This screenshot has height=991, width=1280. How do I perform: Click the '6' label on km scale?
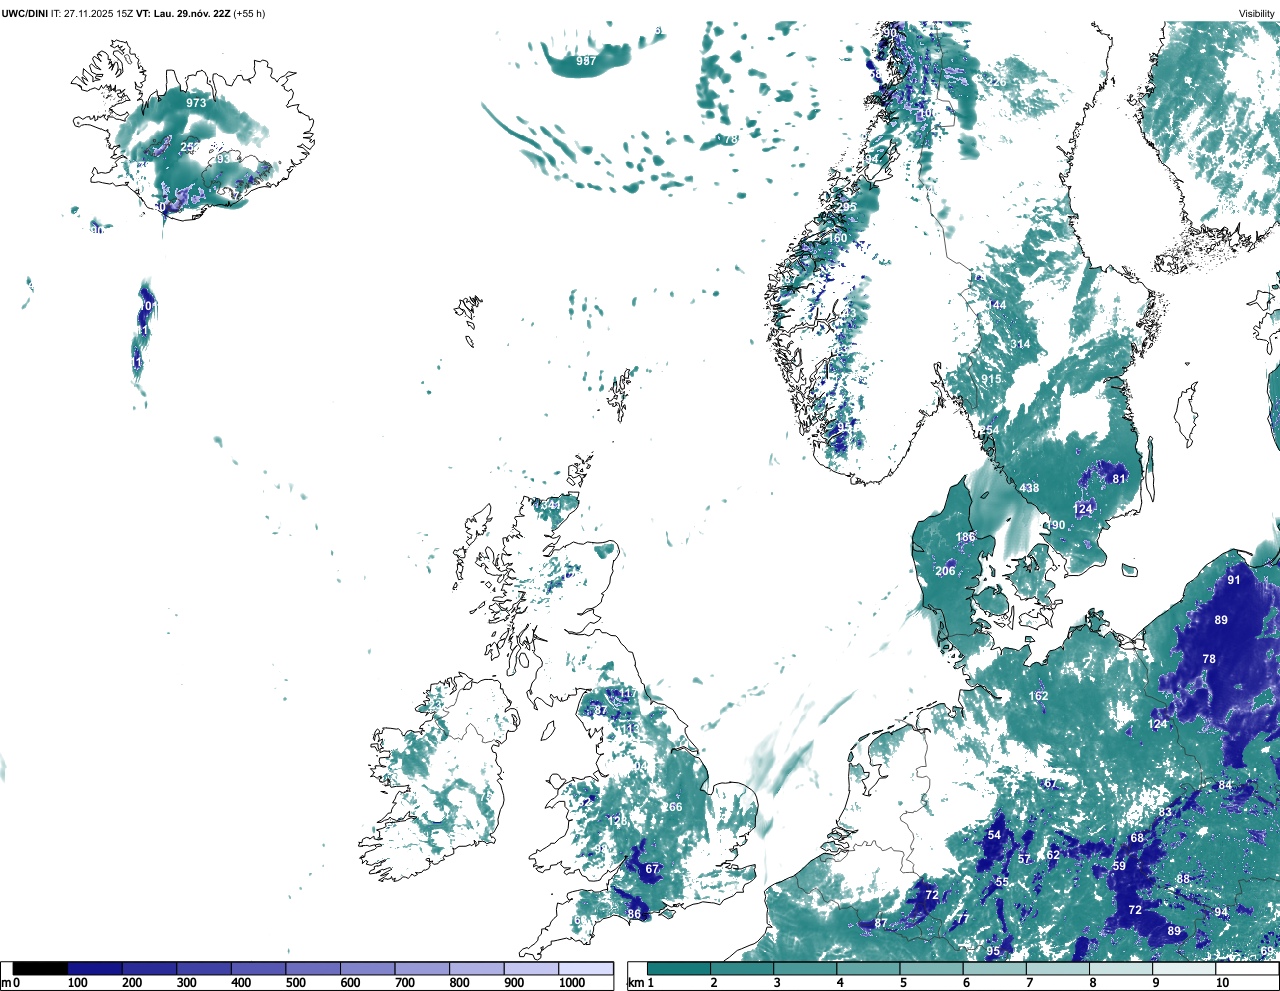pos(966,983)
